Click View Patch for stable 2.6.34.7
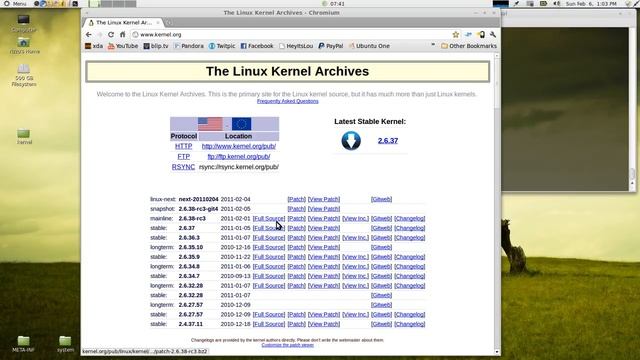640x360 pixels. (x=324, y=276)
